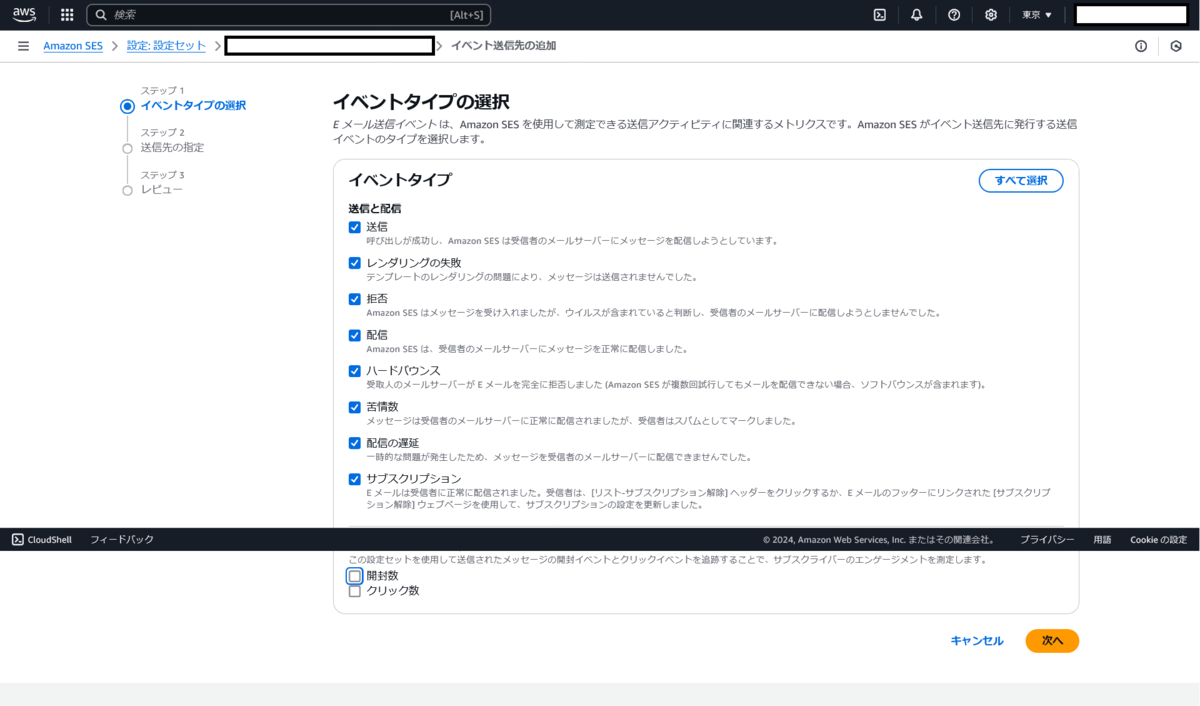
Task: Uncheck the 配信 checkbox
Action: [x=355, y=335]
